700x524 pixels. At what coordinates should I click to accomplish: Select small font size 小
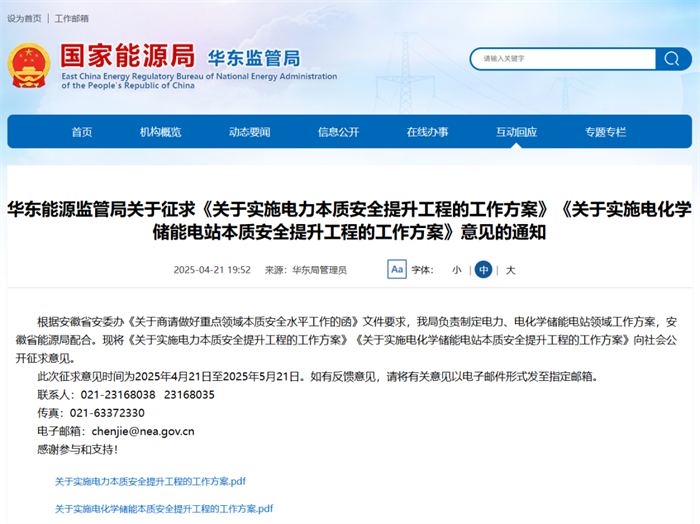point(456,270)
